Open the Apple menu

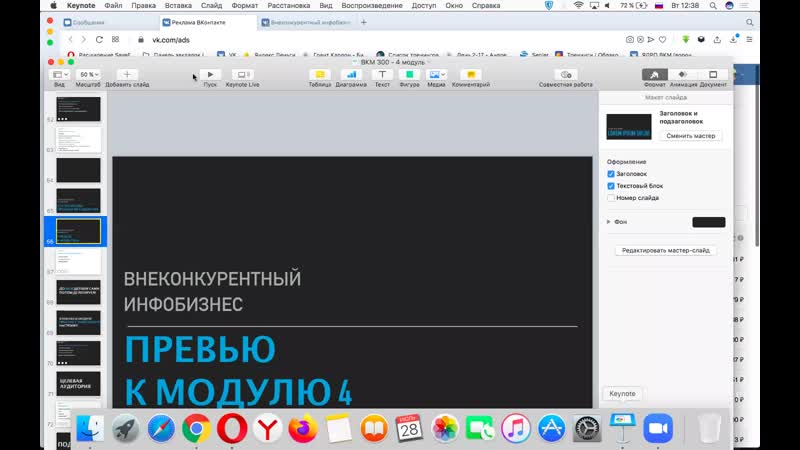(54, 6)
